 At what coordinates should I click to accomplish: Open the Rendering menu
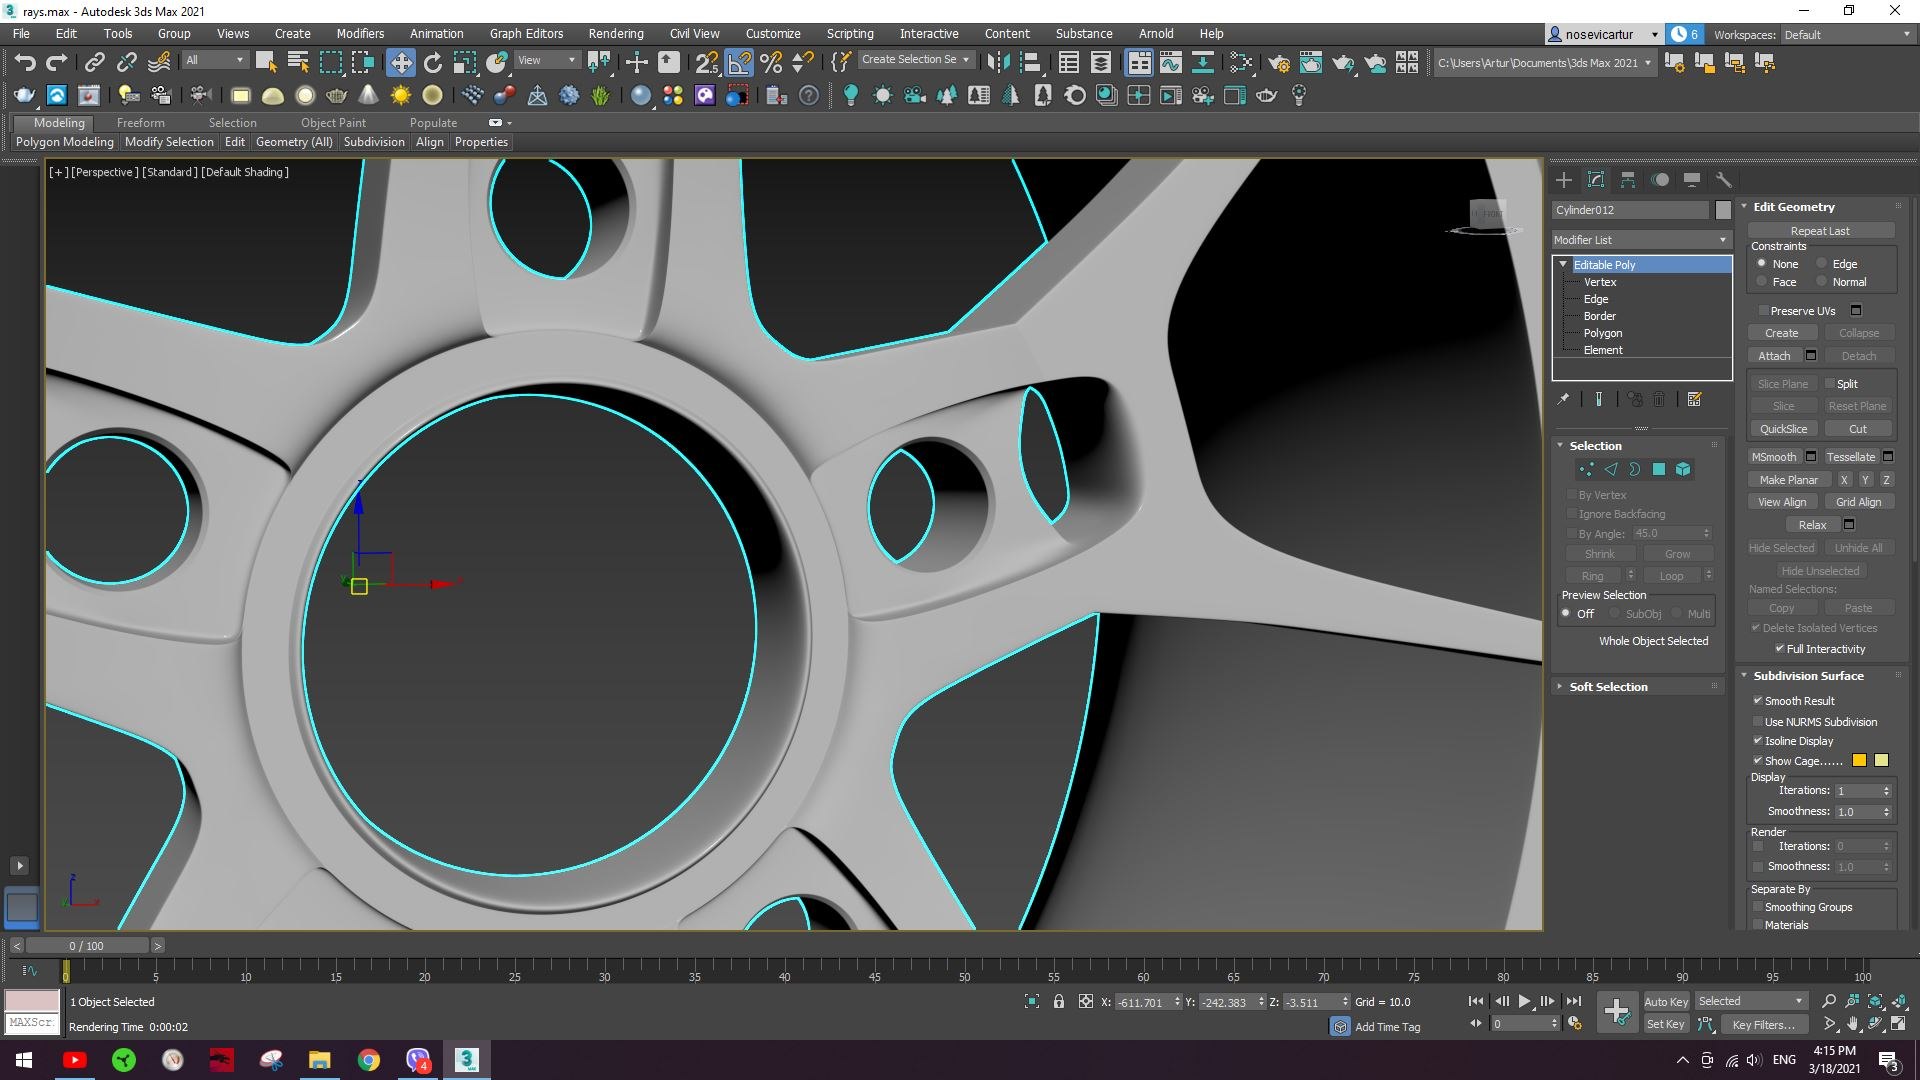pyautogui.click(x=616, y=33)
